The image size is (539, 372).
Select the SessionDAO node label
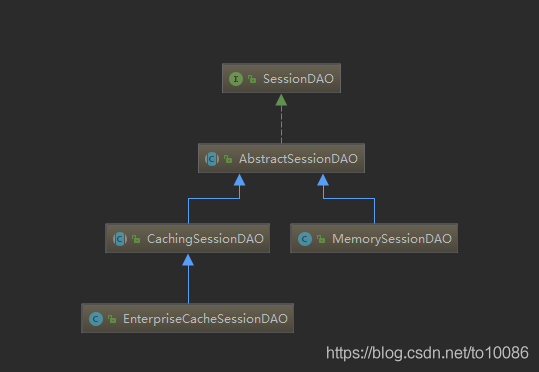(298, 79)
